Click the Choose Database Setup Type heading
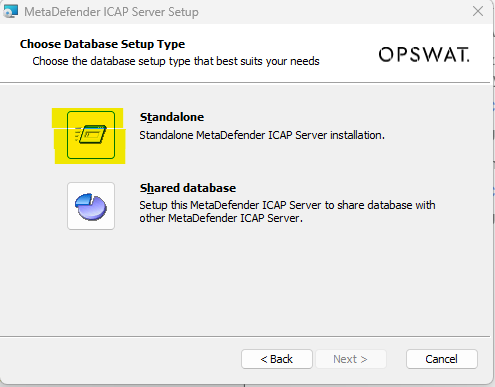495x387 pixels. point(102,44)
